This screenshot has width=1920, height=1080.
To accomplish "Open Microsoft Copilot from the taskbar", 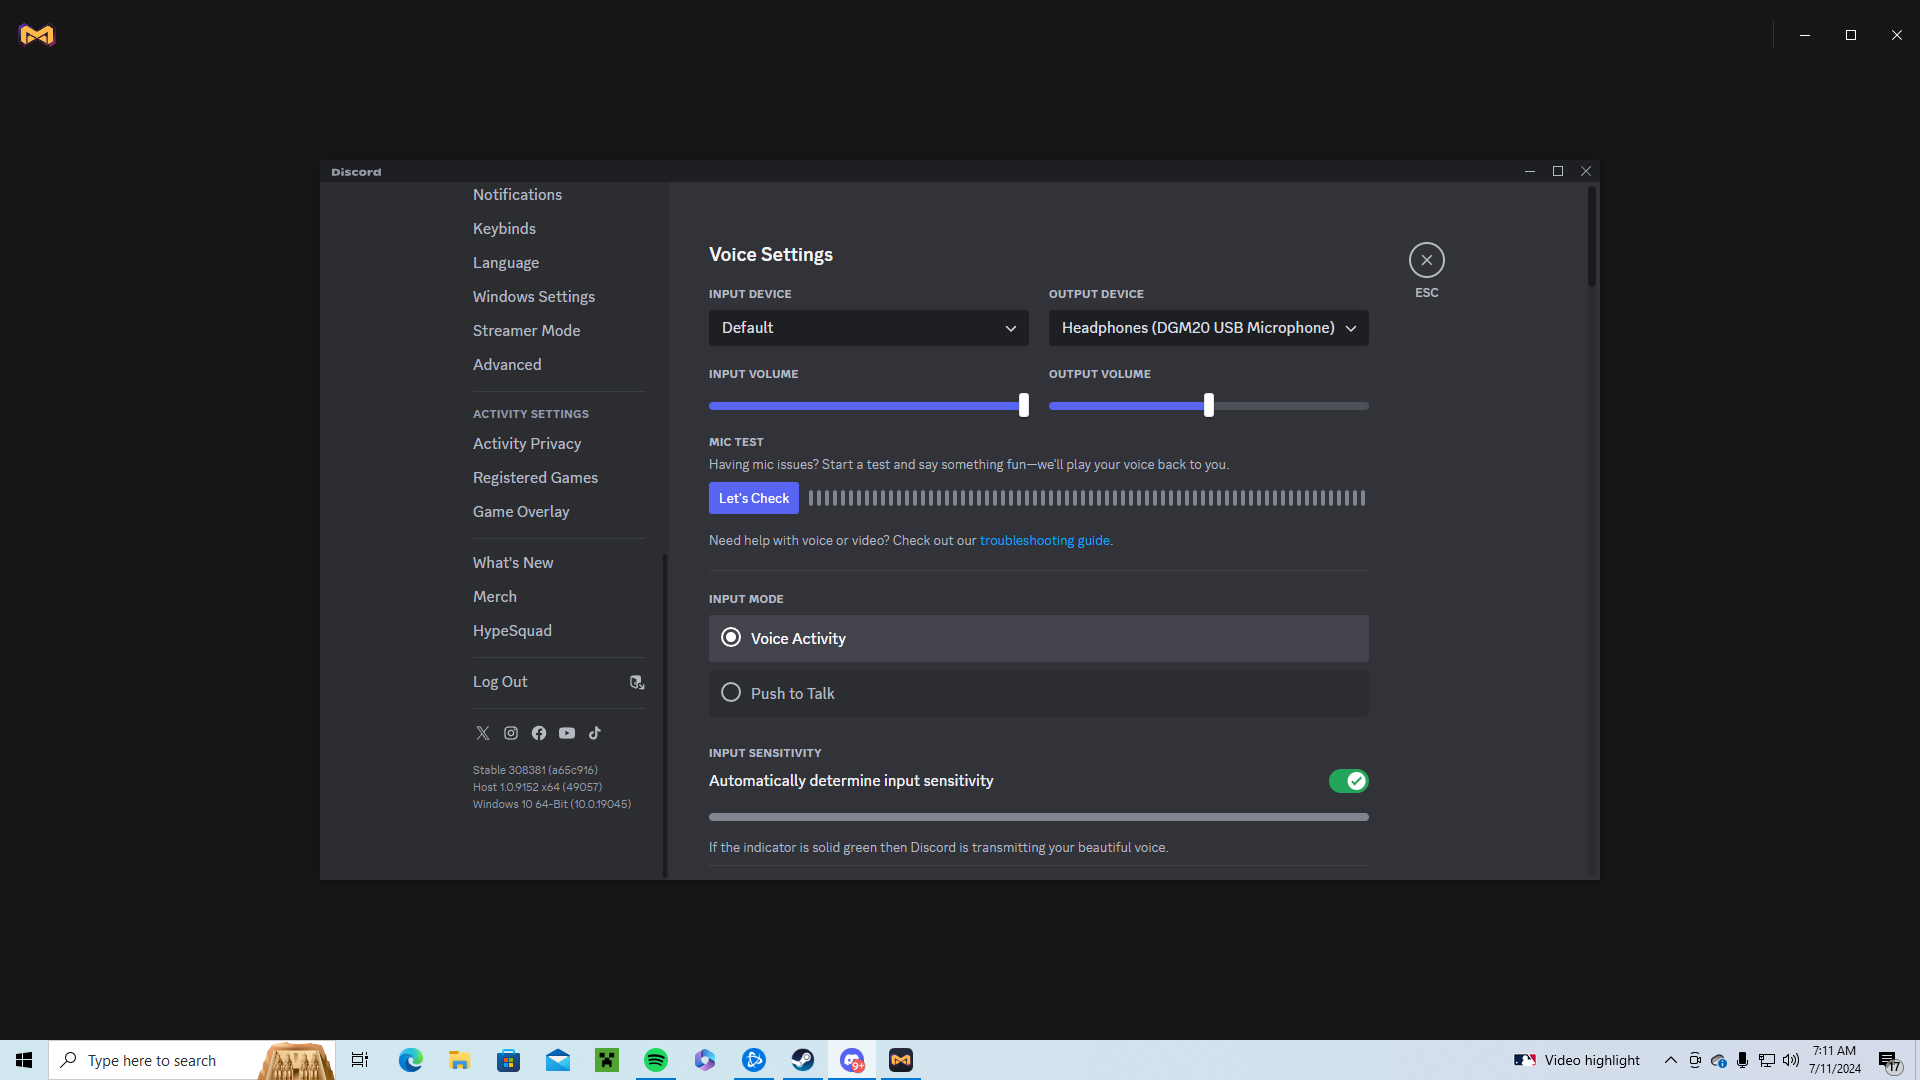I will point(705,1060).
